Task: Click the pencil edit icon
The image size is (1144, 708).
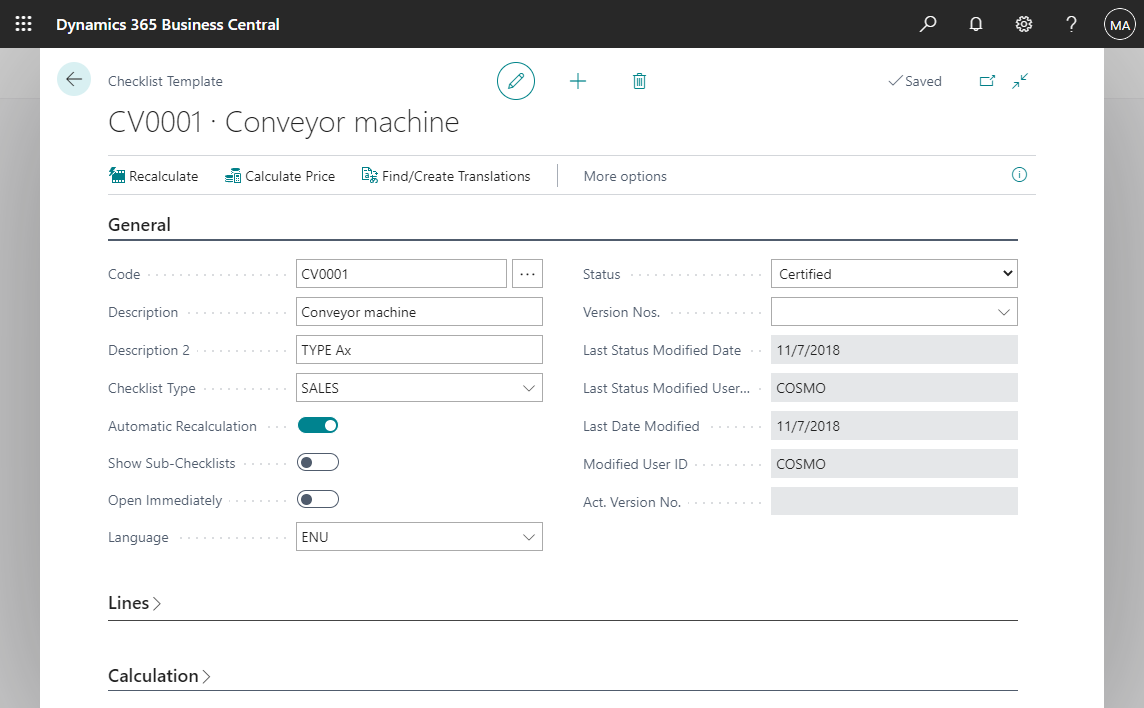Action: click(516, 81)
